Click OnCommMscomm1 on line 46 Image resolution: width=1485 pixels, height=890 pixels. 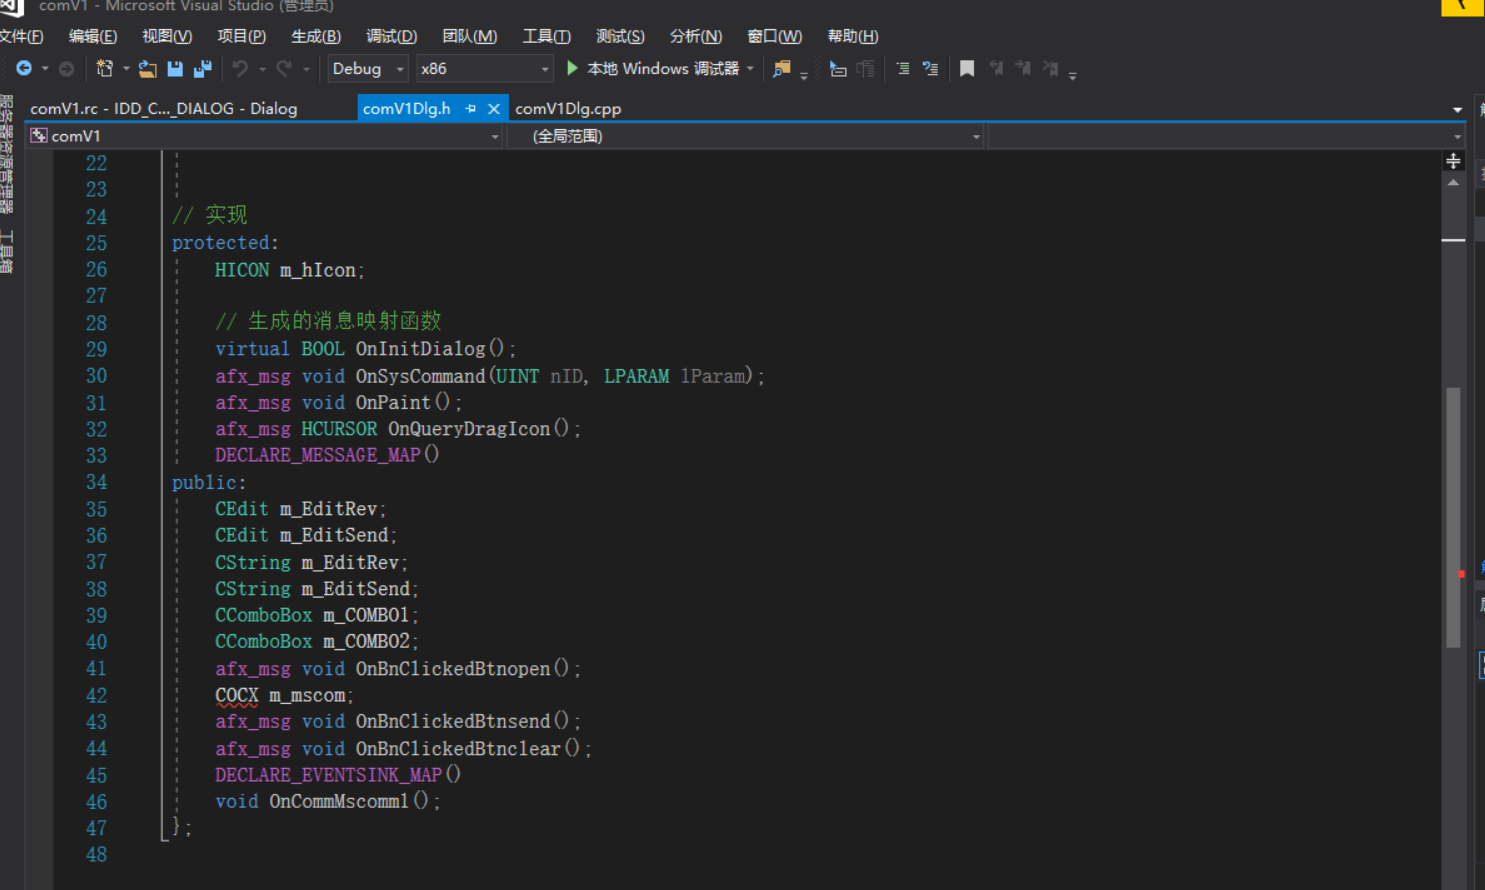(x=339, y=801)
